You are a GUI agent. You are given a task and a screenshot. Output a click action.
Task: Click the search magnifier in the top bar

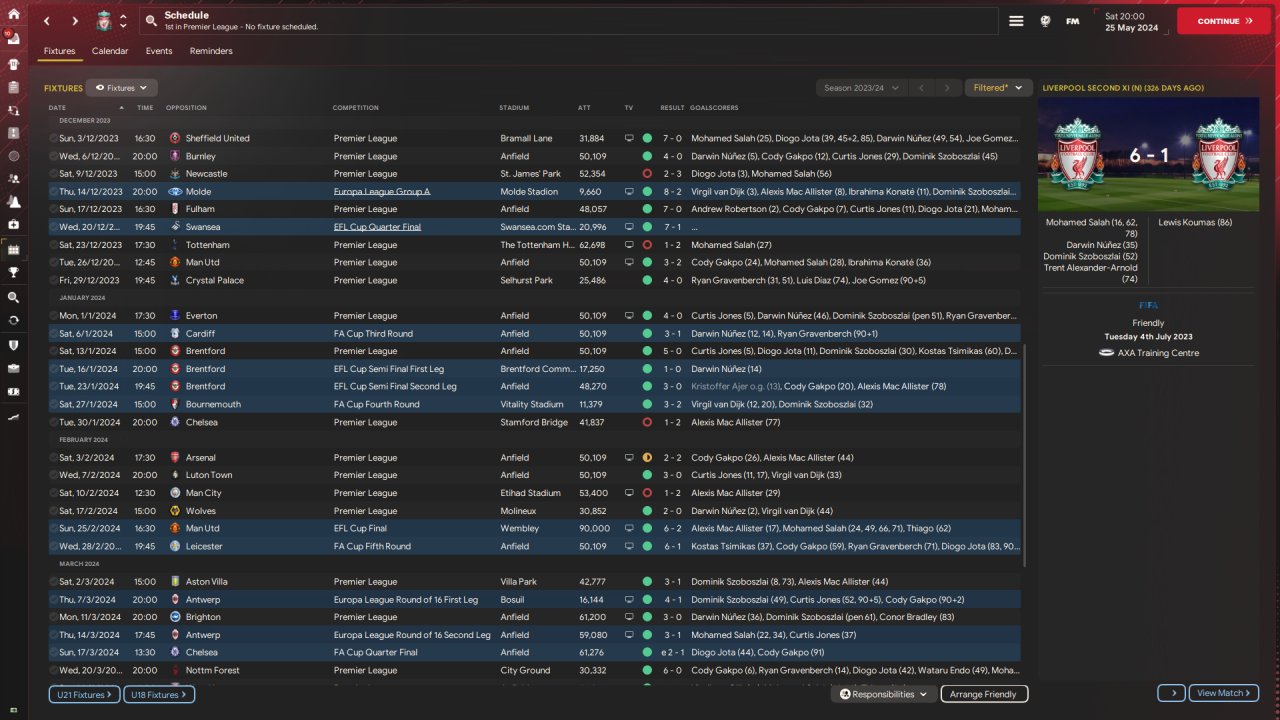151,21
